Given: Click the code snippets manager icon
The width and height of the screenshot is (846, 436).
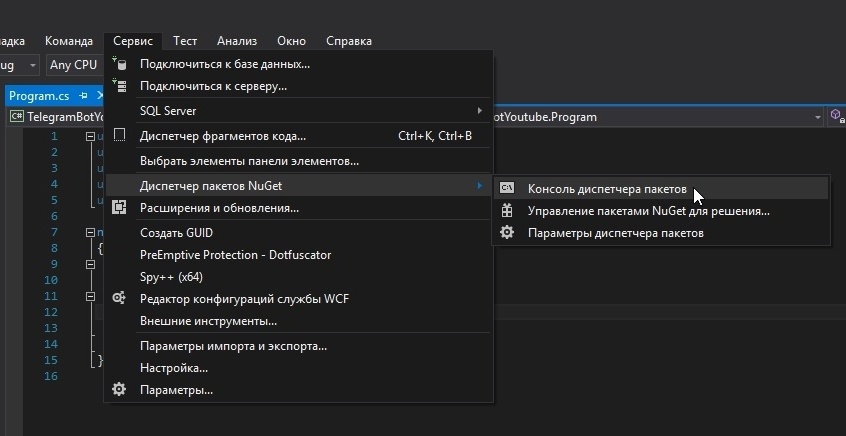Looking at the screenshot, I should [x=119, y=135].
